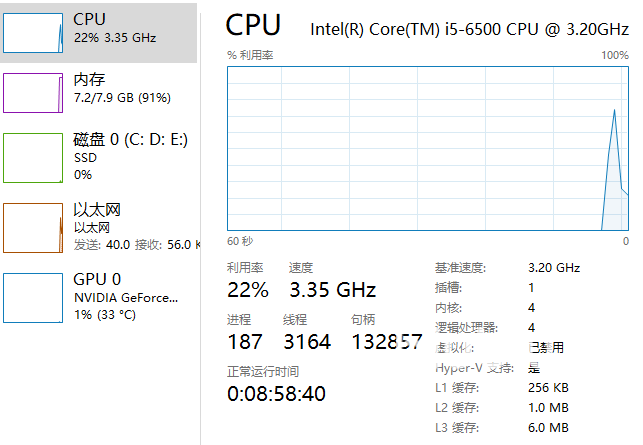643x445 pixels.
Task: Click the 3.20 GHz base speed value
Action: 553,268
